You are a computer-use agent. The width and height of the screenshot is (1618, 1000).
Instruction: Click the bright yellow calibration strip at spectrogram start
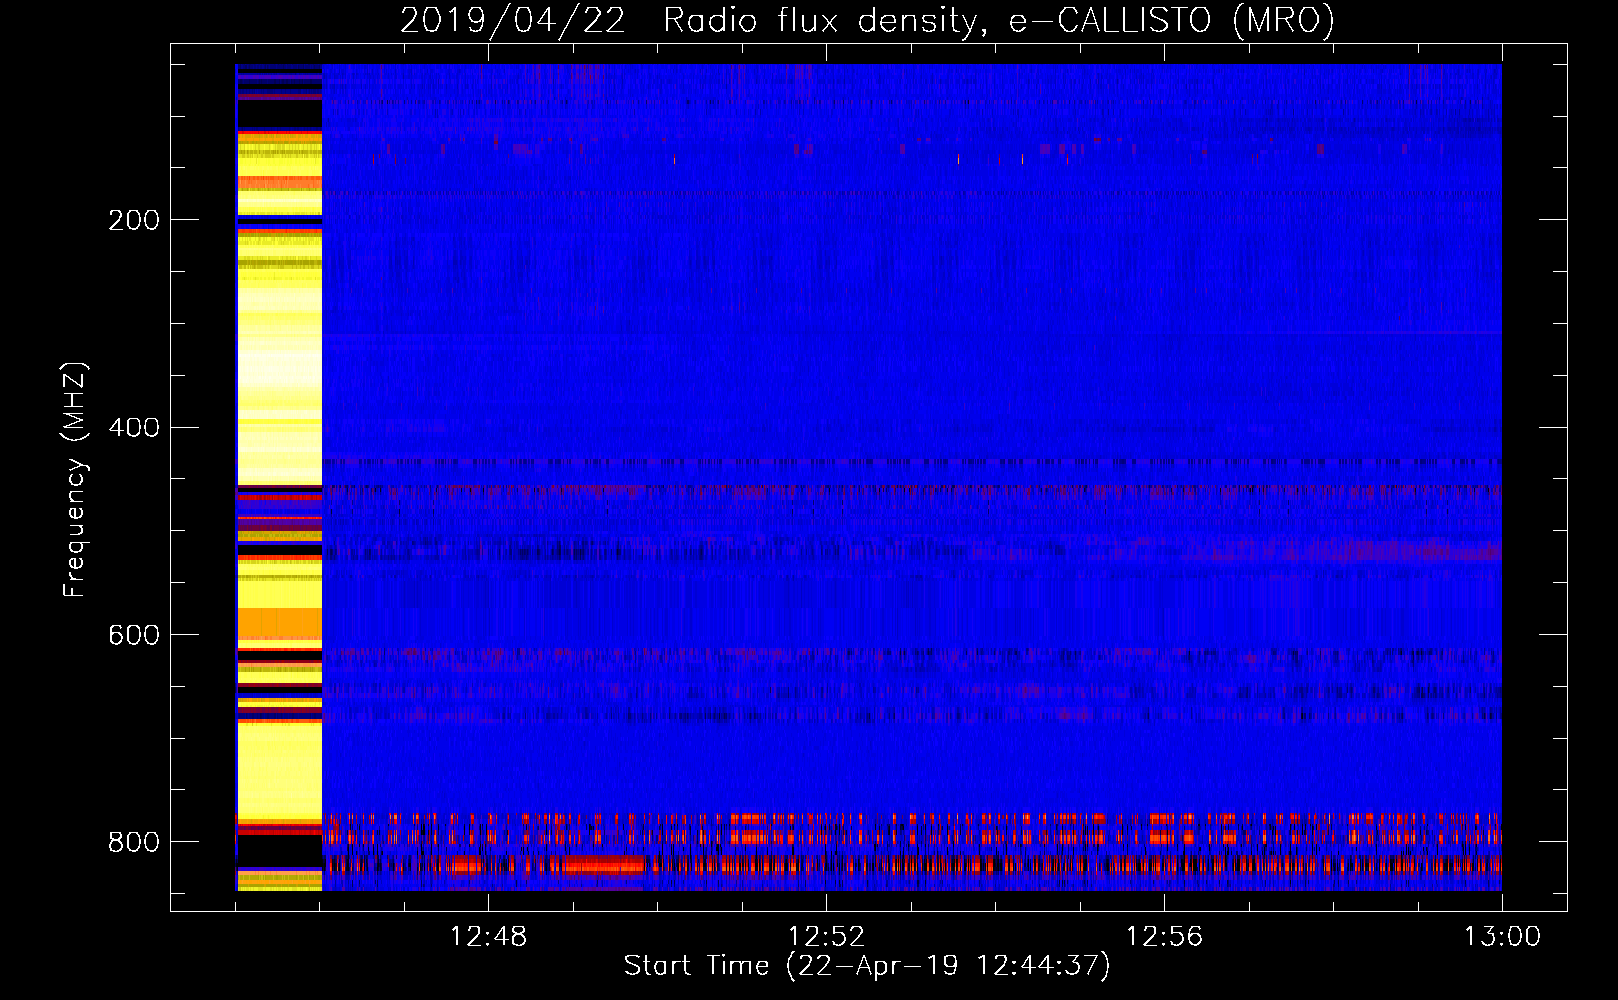[x=279, y=477]
